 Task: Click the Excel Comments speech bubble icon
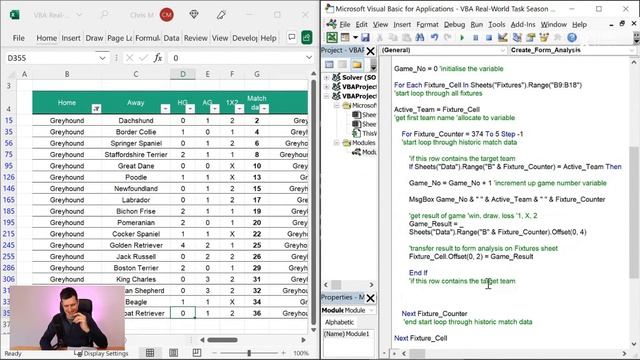[x=291, y=38]
